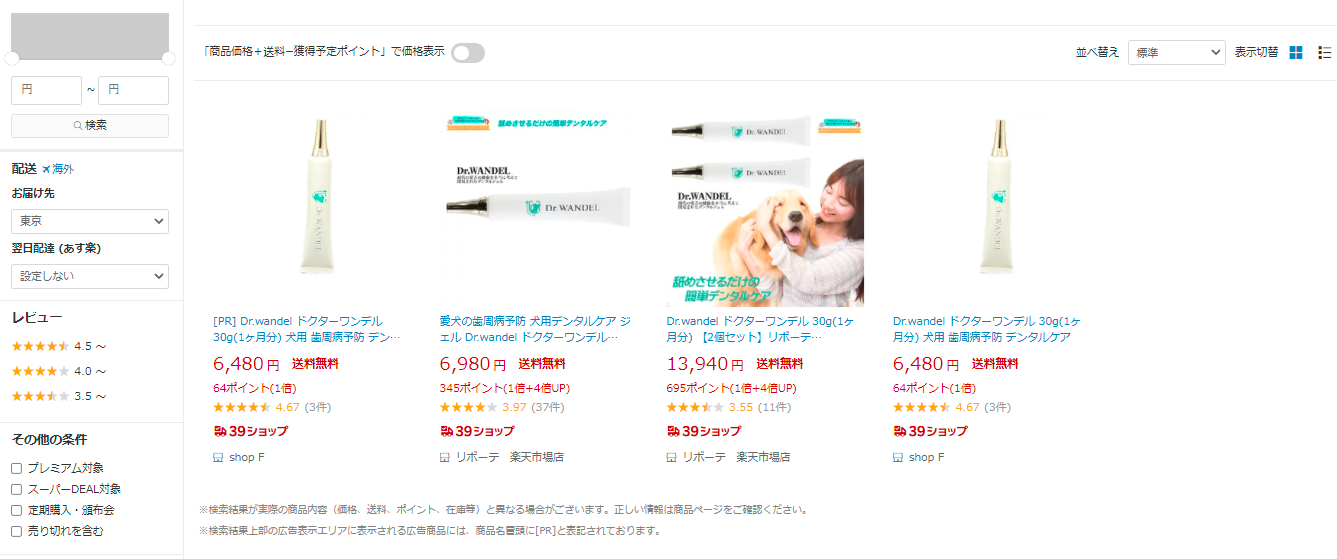This screenshot has height=559, width=1337.
Task: Click the right handle of the price slider
Action: coord(168,58)
